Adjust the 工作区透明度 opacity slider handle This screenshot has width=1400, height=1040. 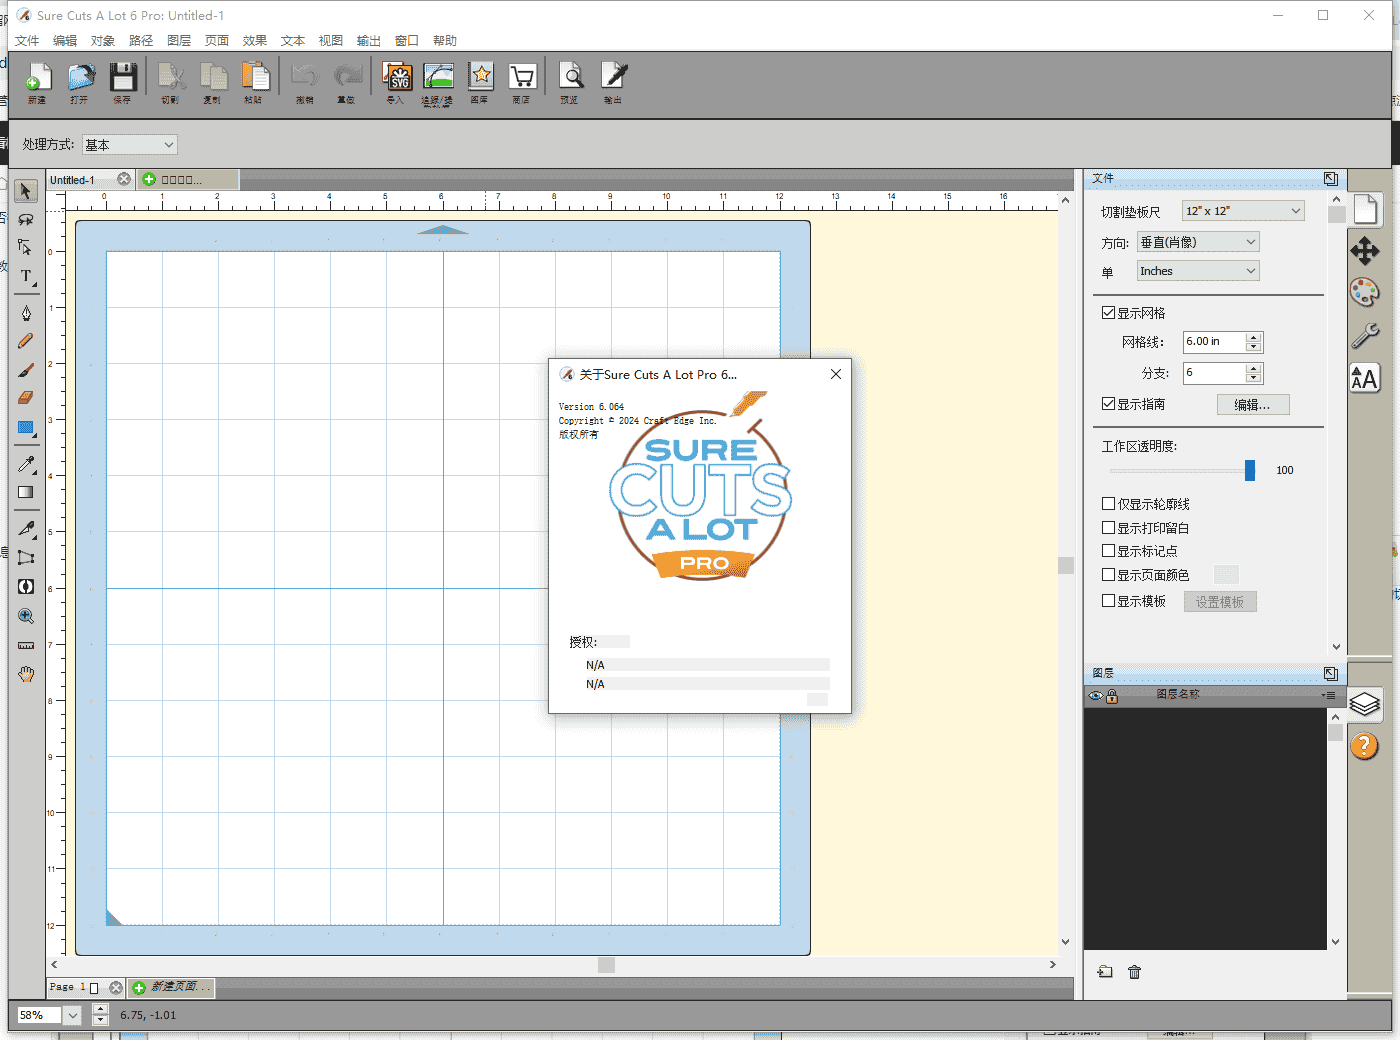coord(1250,470)
